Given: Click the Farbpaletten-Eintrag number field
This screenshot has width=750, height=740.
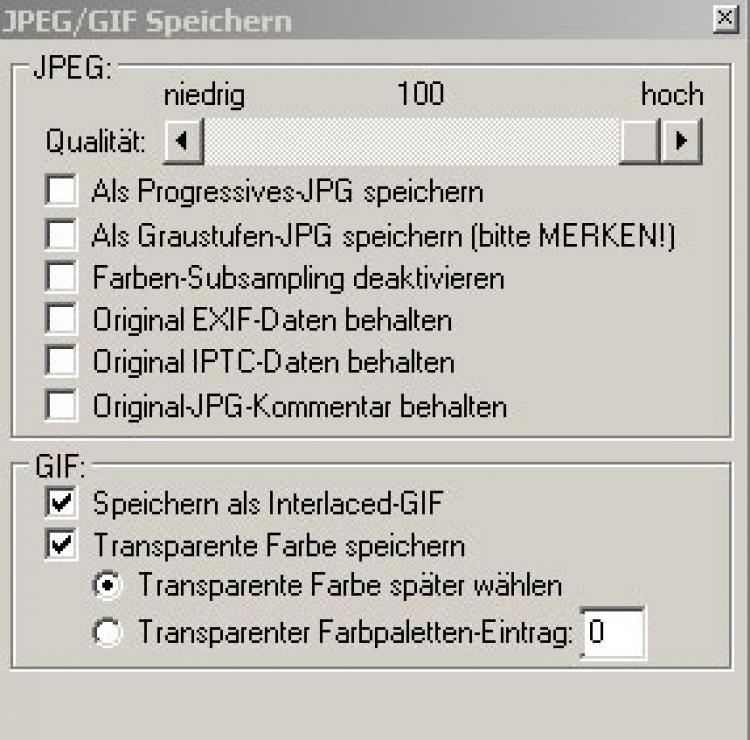Looking at the screenshot, I should [612, 632].
